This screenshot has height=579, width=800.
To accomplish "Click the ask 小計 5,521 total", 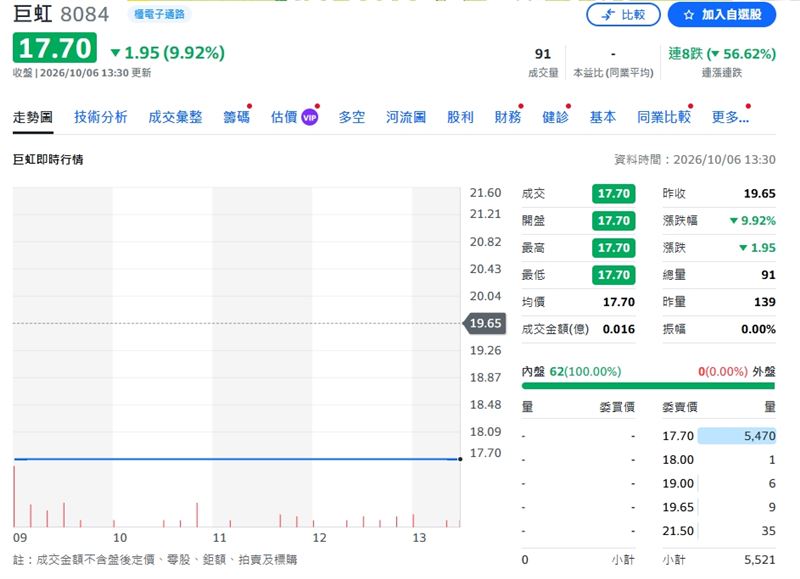I will point(760,560).
